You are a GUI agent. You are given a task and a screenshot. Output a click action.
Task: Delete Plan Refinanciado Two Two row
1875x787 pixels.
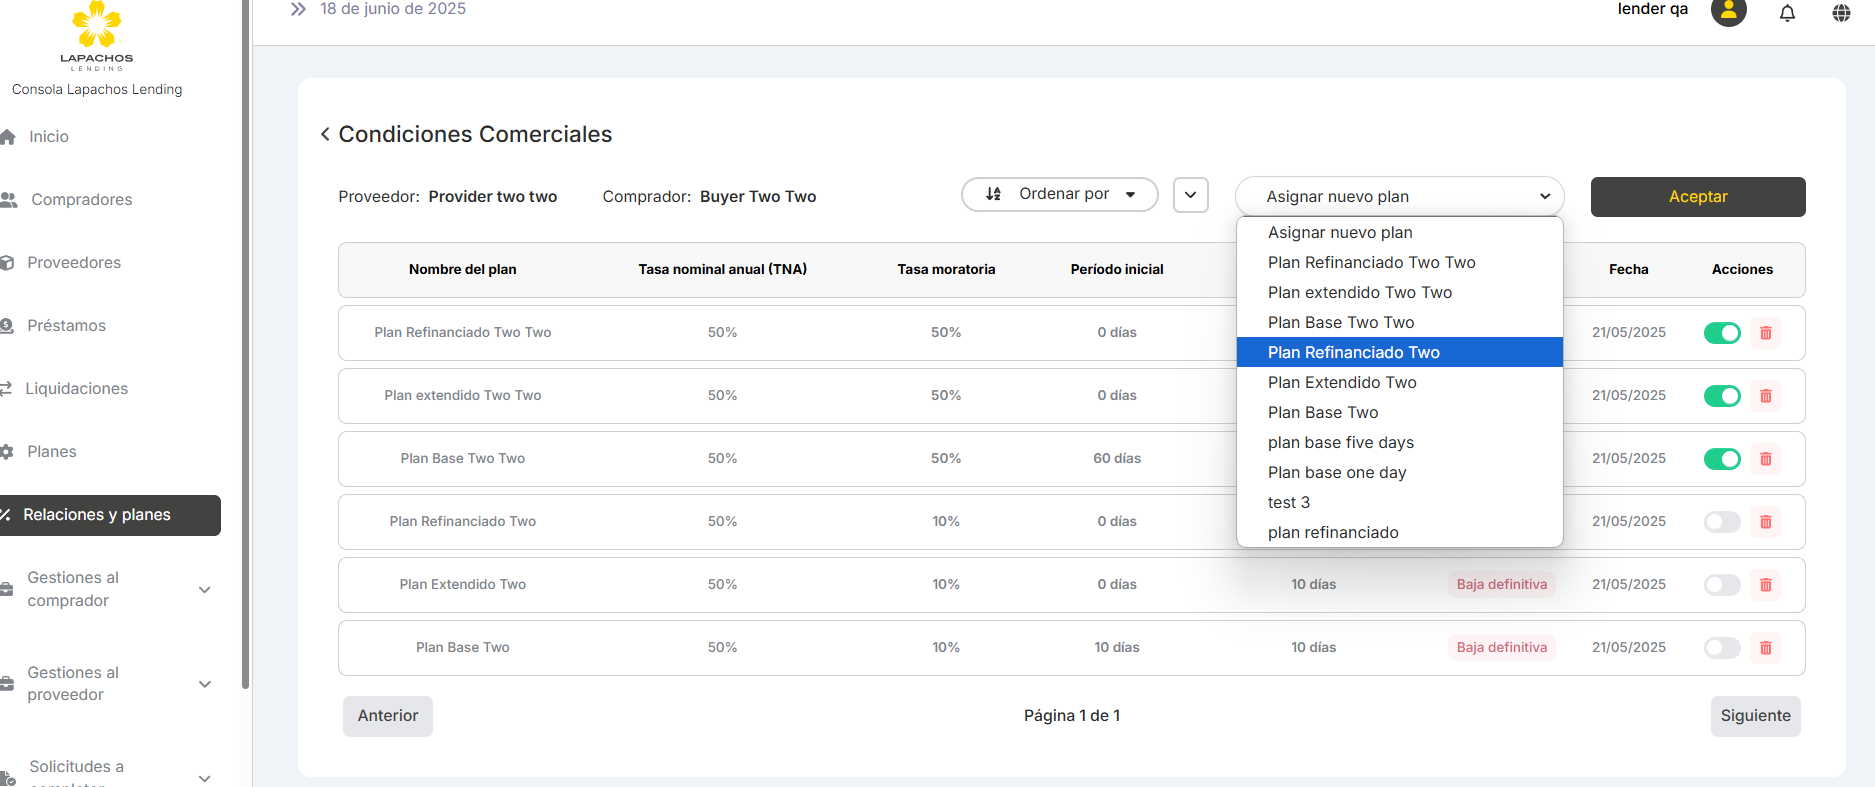tap(1765, 333)
